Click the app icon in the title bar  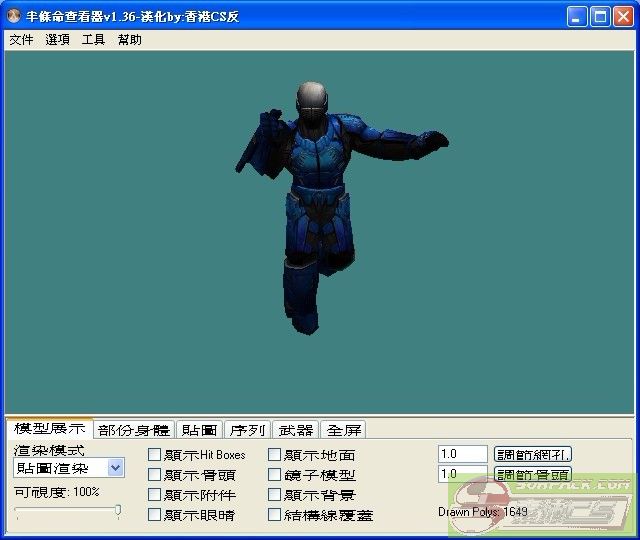14,16
